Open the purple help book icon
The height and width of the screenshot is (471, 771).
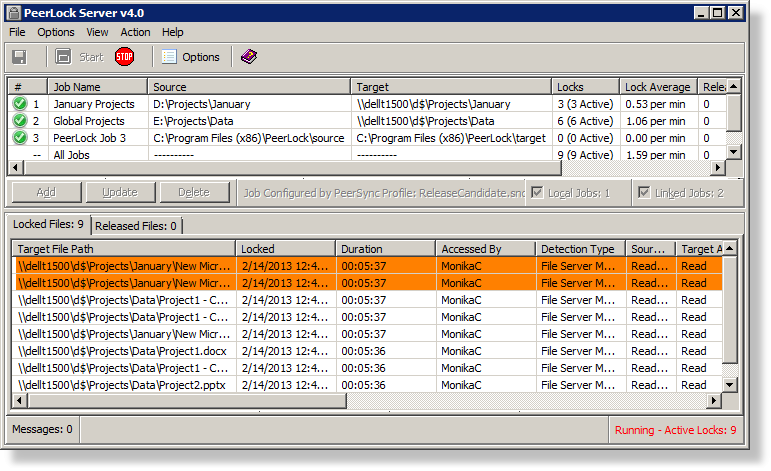click(249, 57)
